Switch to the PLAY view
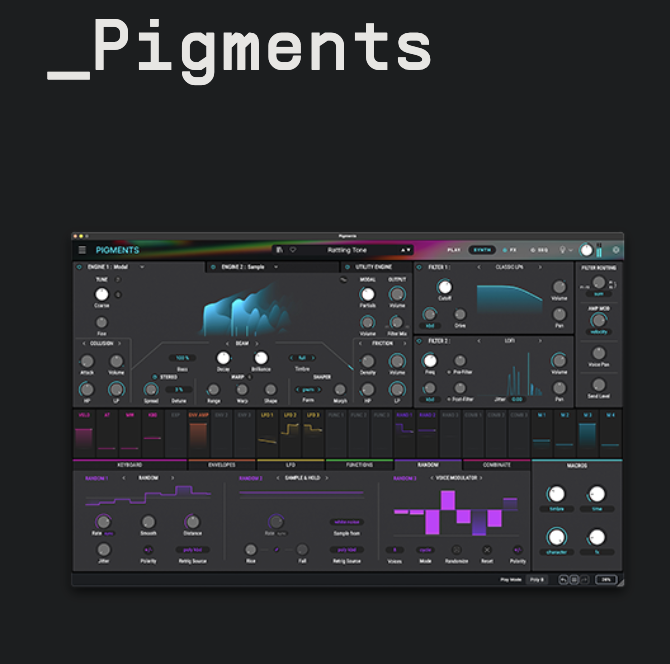The image size is (670, 664). 454,250
